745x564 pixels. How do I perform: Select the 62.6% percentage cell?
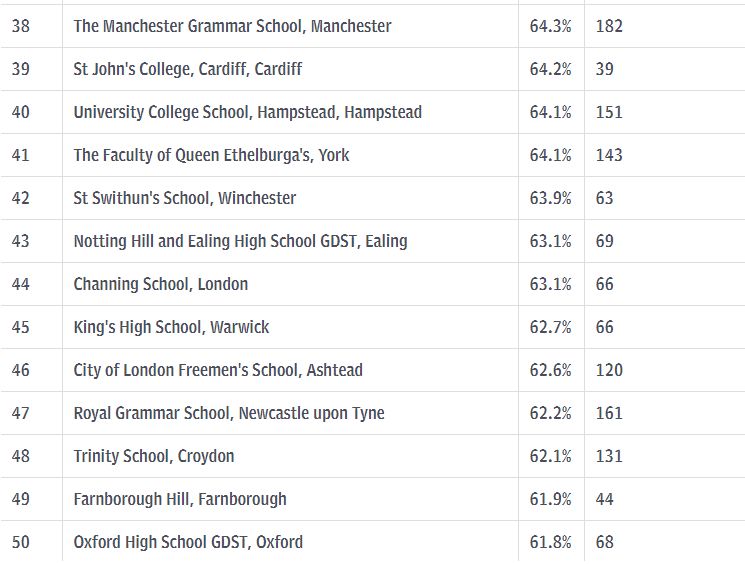tap(551, 370)
